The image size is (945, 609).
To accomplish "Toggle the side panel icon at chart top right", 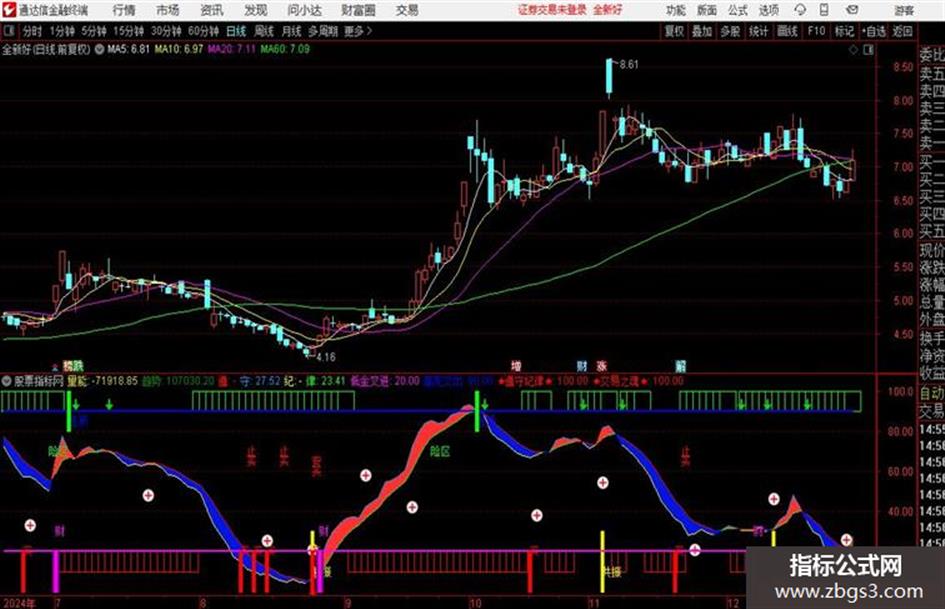I will 868,50.
